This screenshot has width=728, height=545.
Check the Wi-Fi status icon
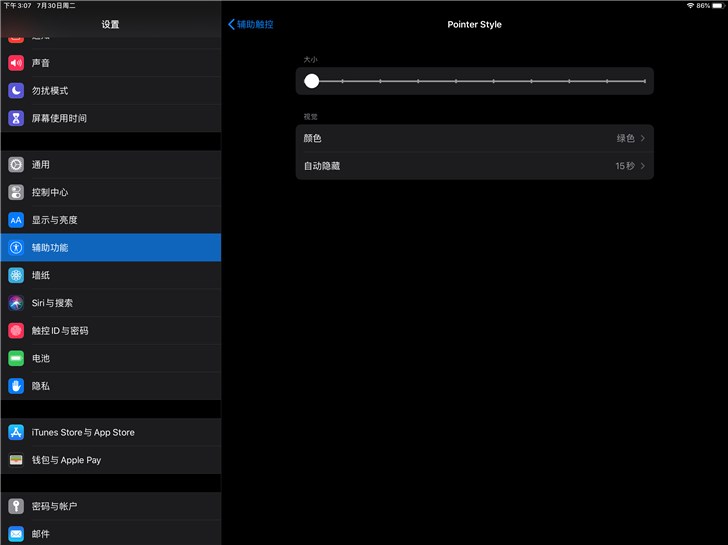(690, 6)
